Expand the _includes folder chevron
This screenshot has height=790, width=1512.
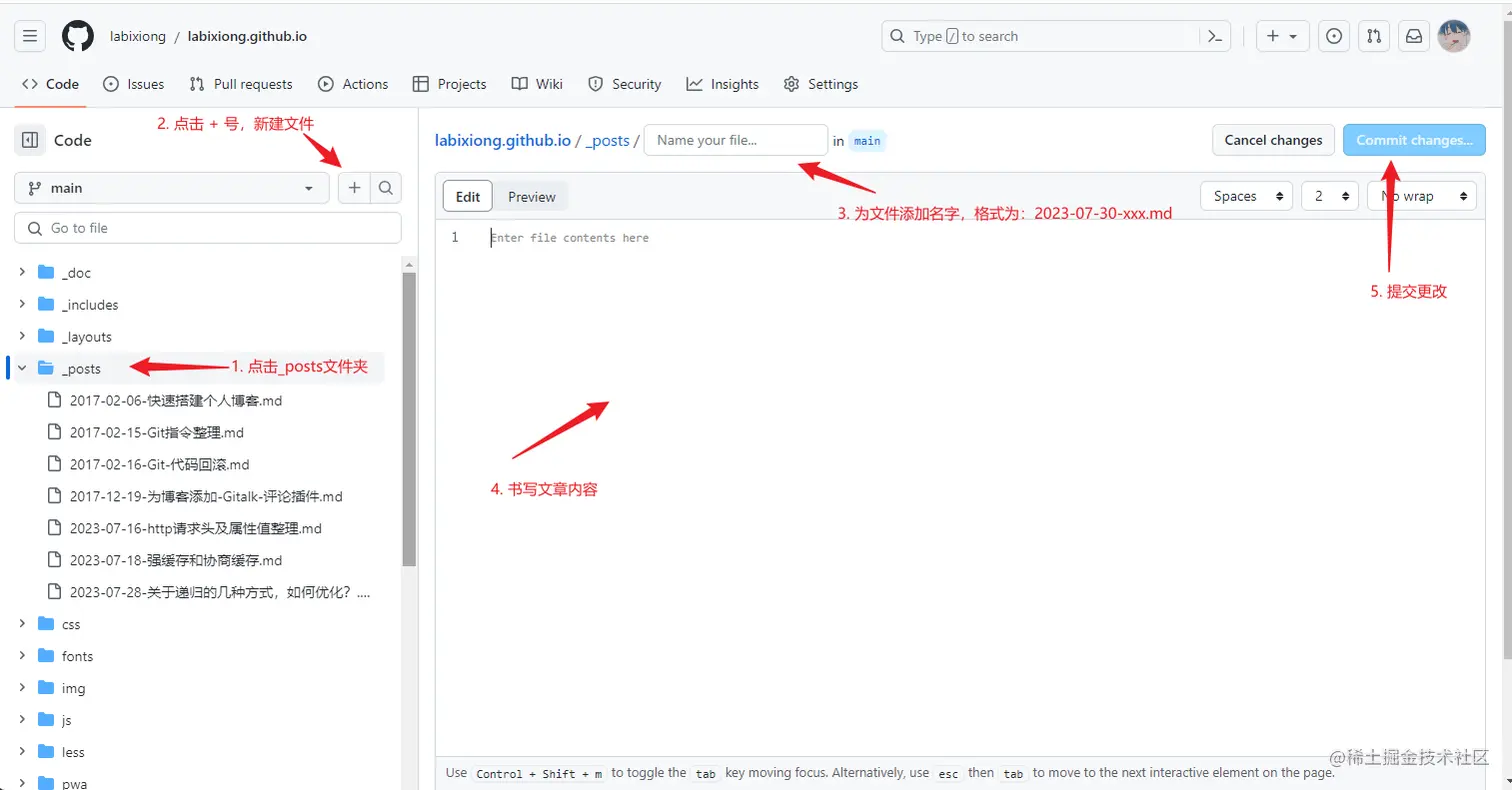22,304
